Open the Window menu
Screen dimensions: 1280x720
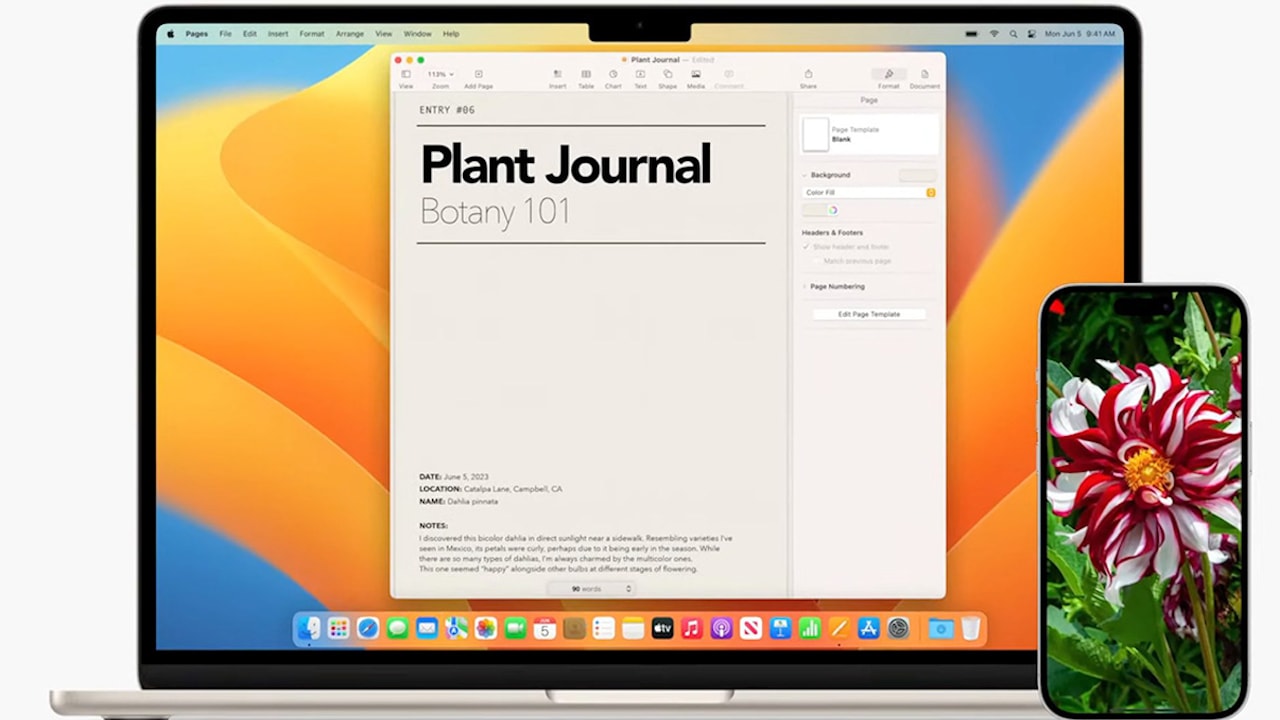(x=418, y=34)
